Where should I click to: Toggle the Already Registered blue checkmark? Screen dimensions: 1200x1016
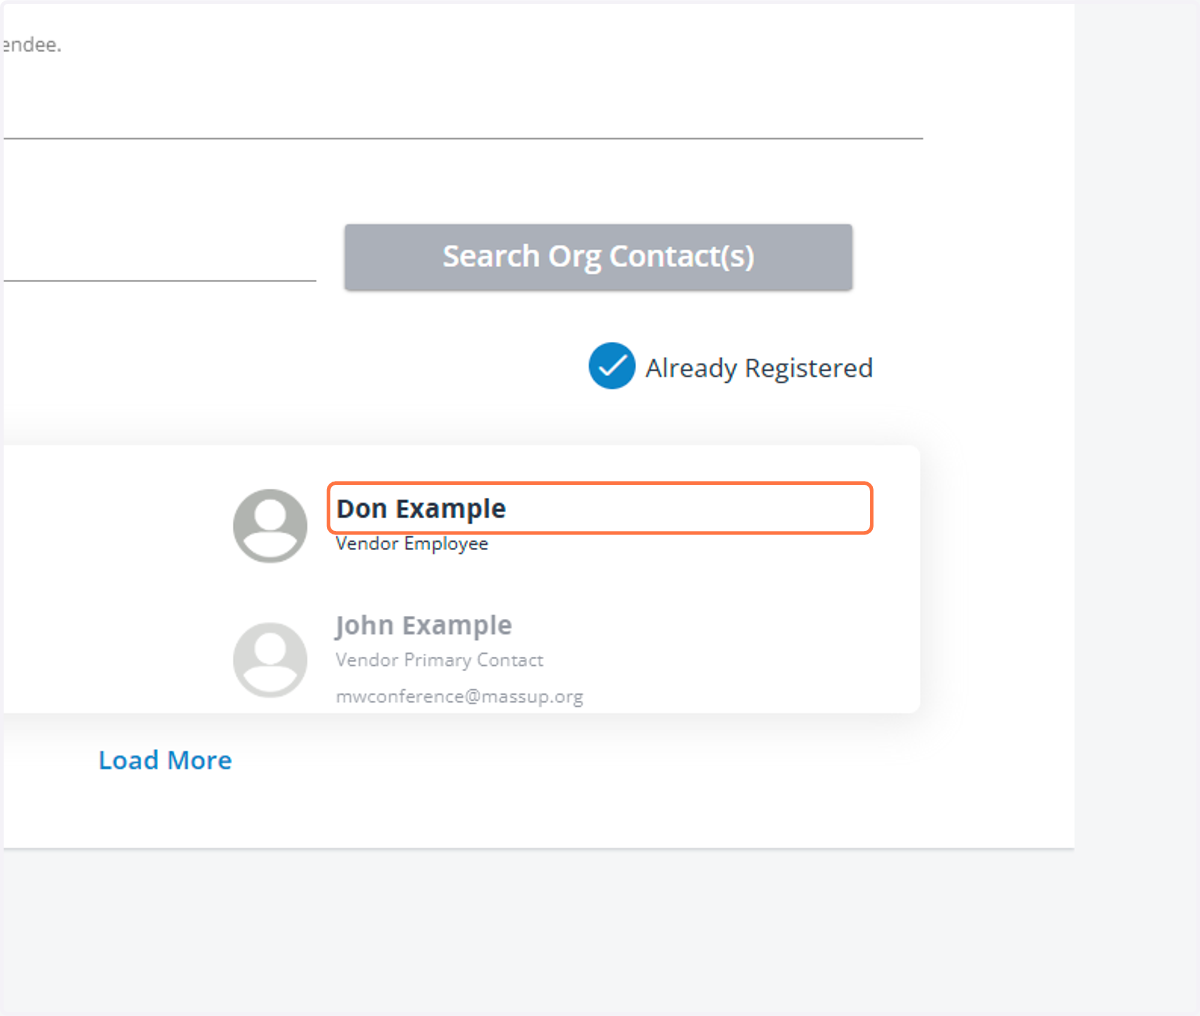coord(612,366)
